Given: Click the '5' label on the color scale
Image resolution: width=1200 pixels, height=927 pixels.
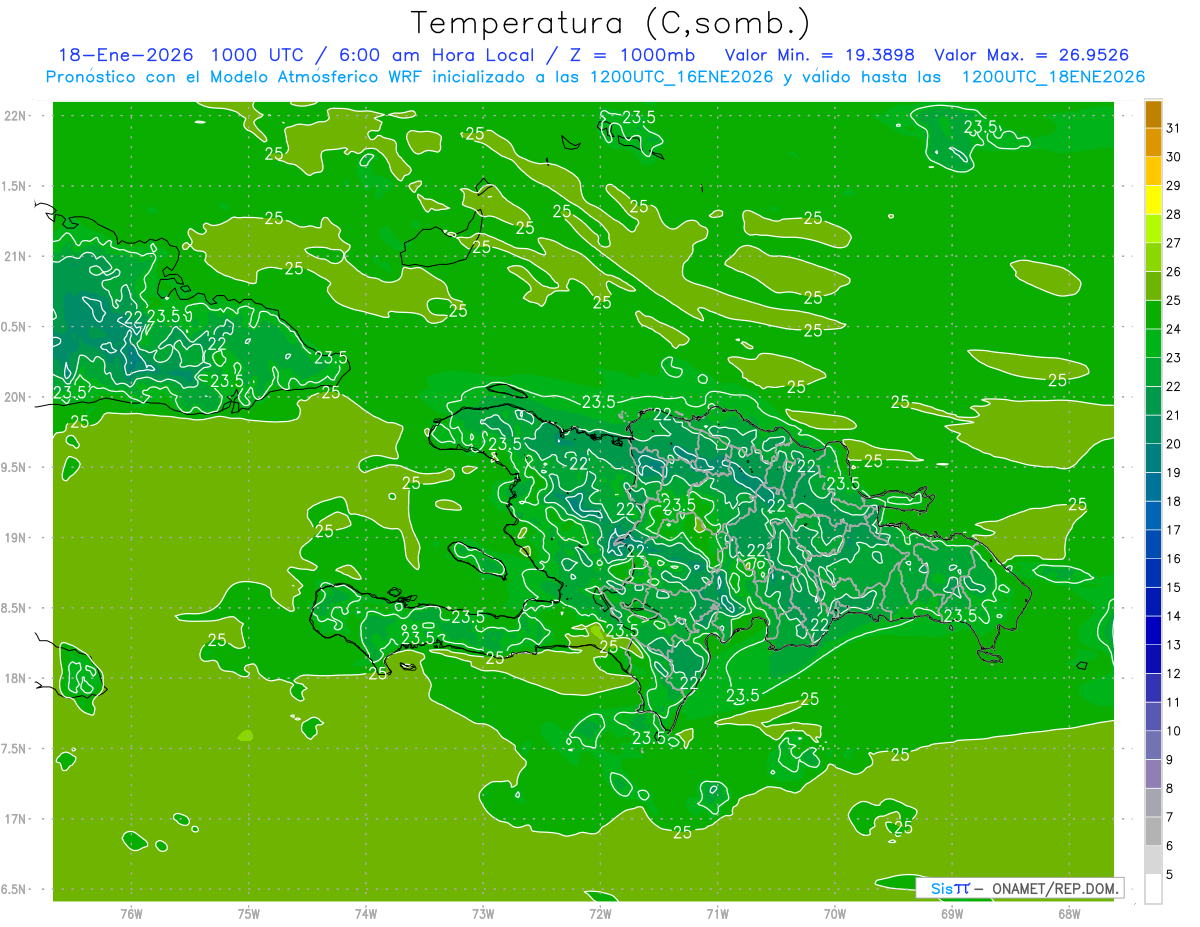Looking at the screenshot, I should click(x=1170, y=875).
